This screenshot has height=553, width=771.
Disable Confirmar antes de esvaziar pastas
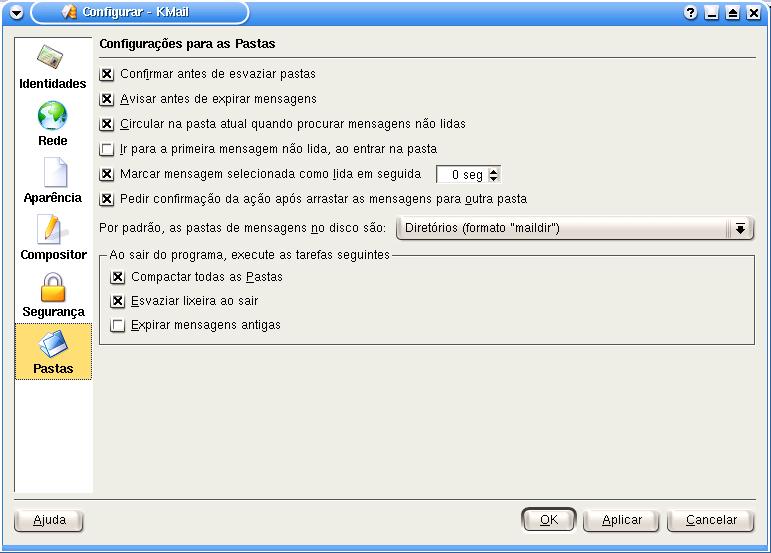tap(108, 75)
